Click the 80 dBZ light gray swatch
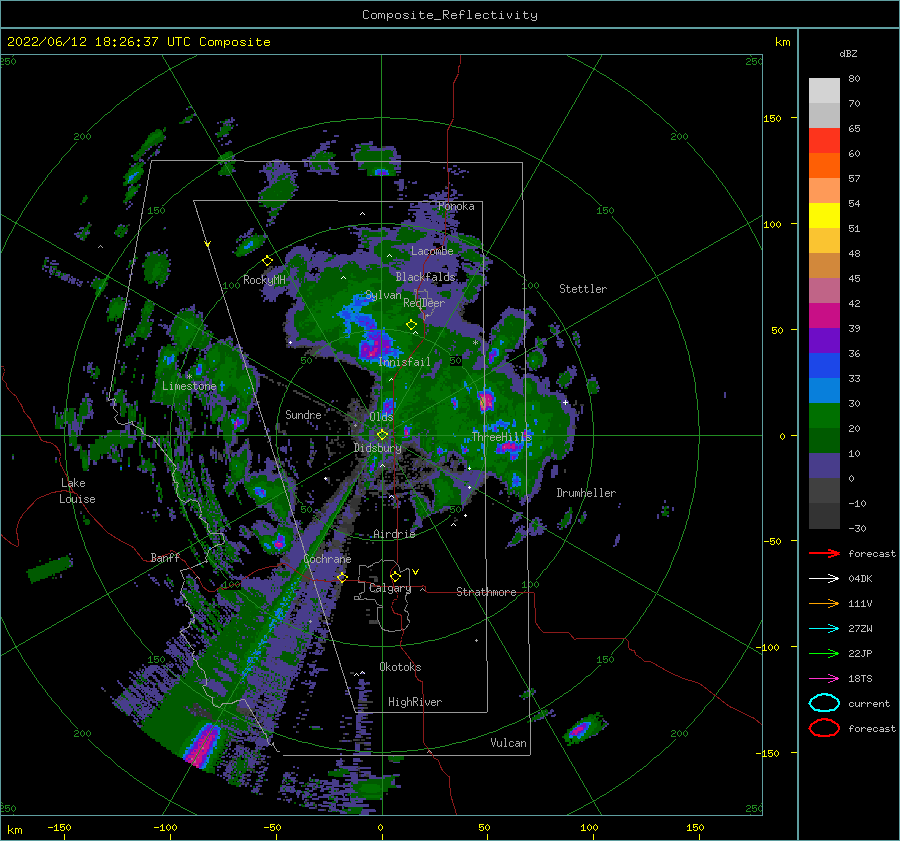900x841 pixels. pyautogui.click(x=824, y=91)
